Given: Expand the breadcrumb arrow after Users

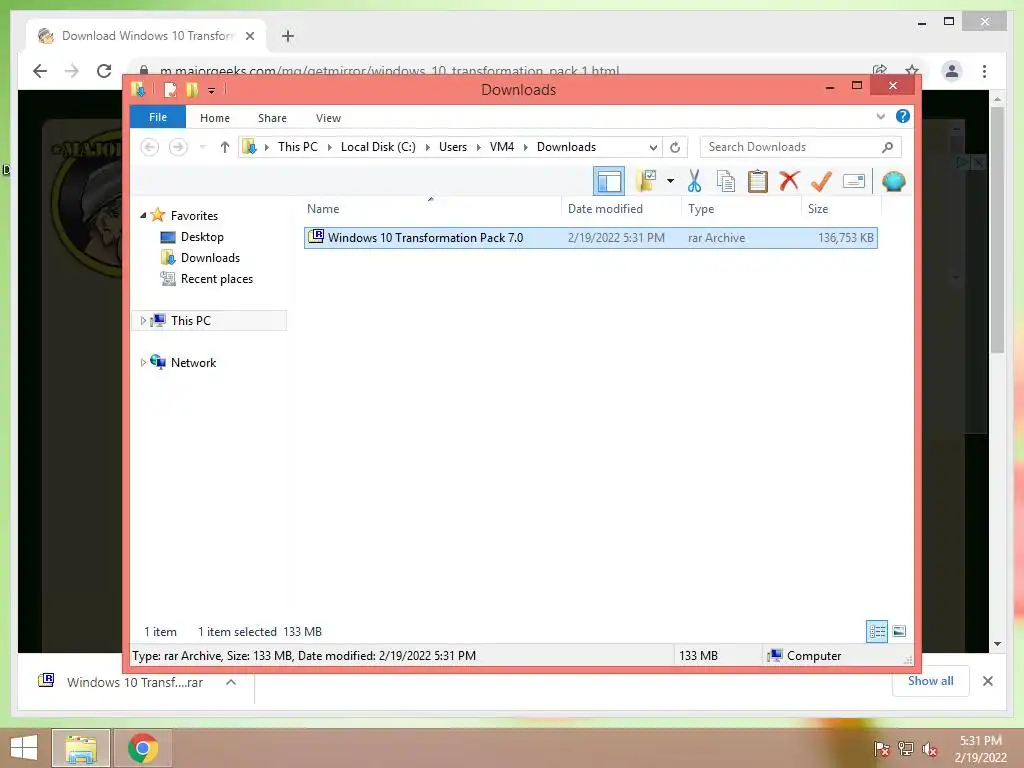Looking at the screenshot, I should [x=479, y=148].
